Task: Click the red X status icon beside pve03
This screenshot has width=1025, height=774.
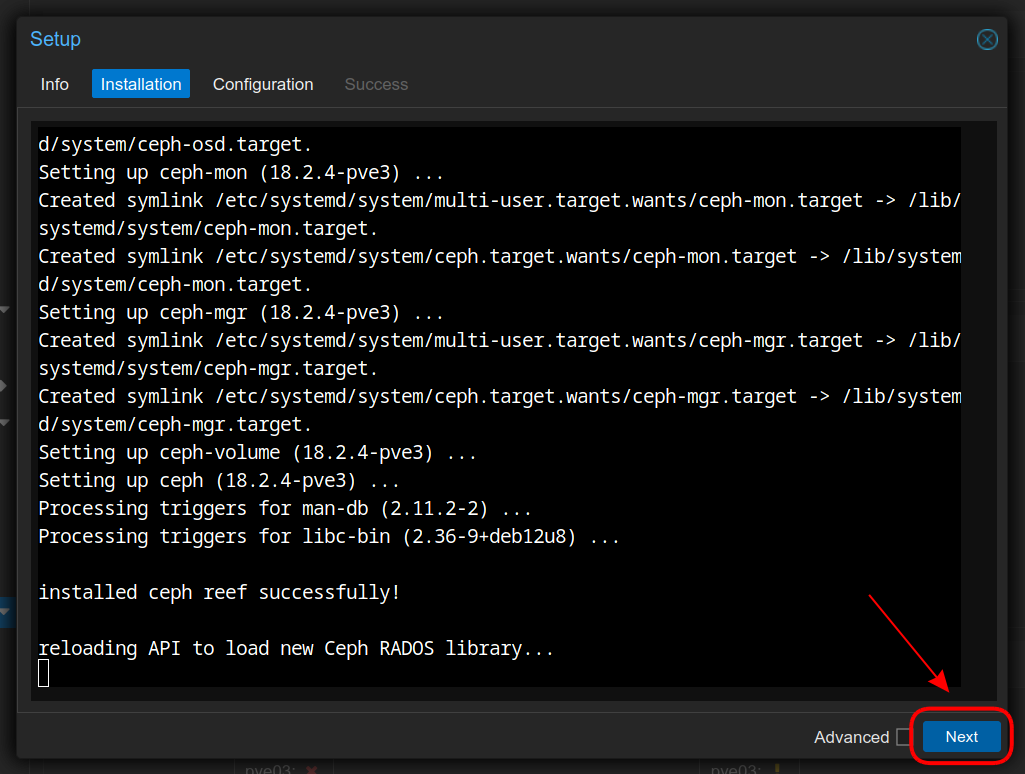Action: [312, 769]
